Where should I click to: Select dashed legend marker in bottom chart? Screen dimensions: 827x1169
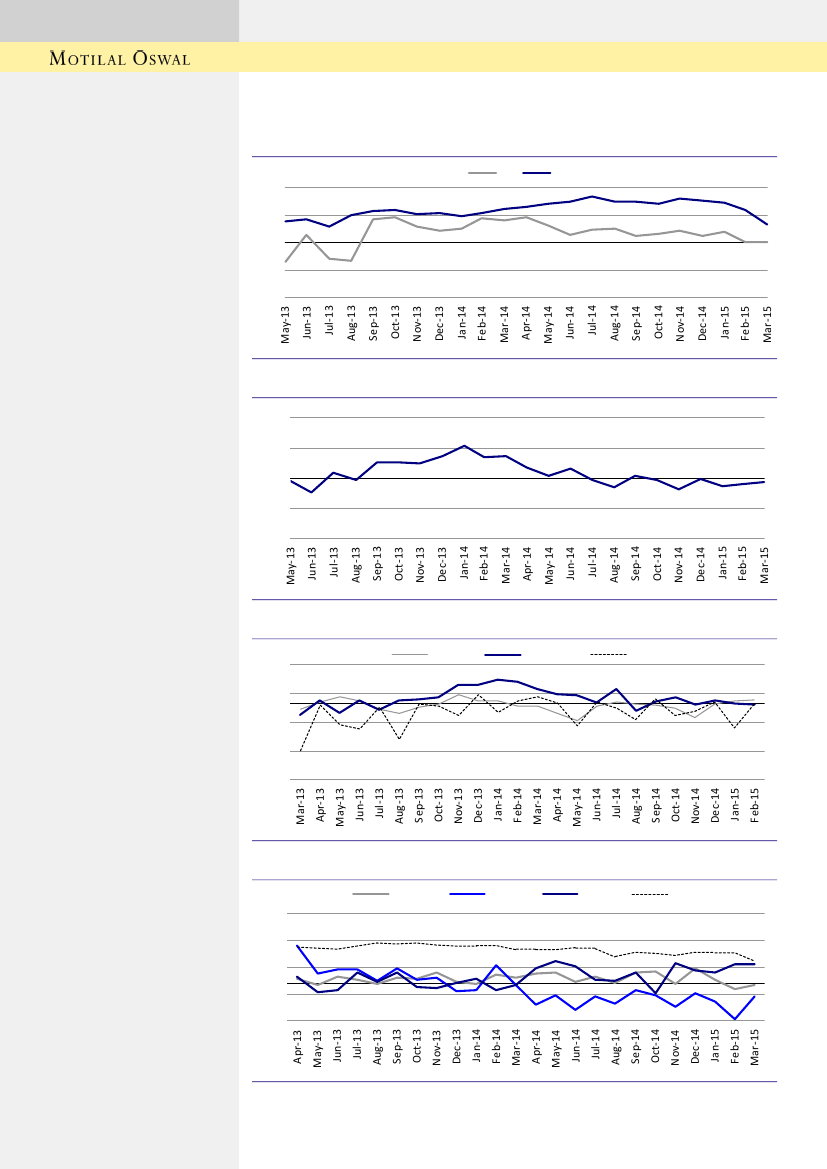click(649, 893)
